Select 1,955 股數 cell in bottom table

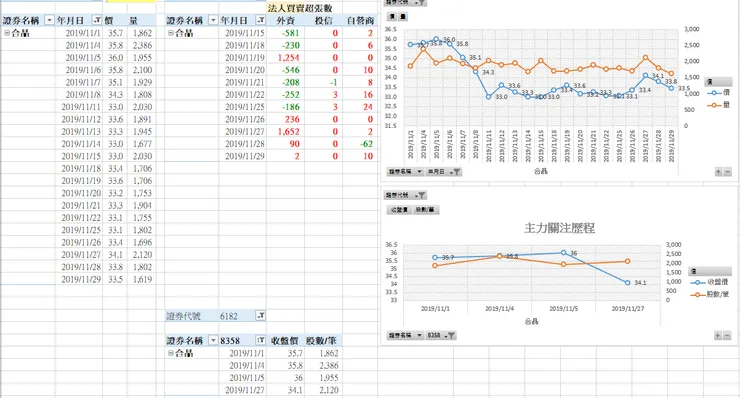point(324,378)
